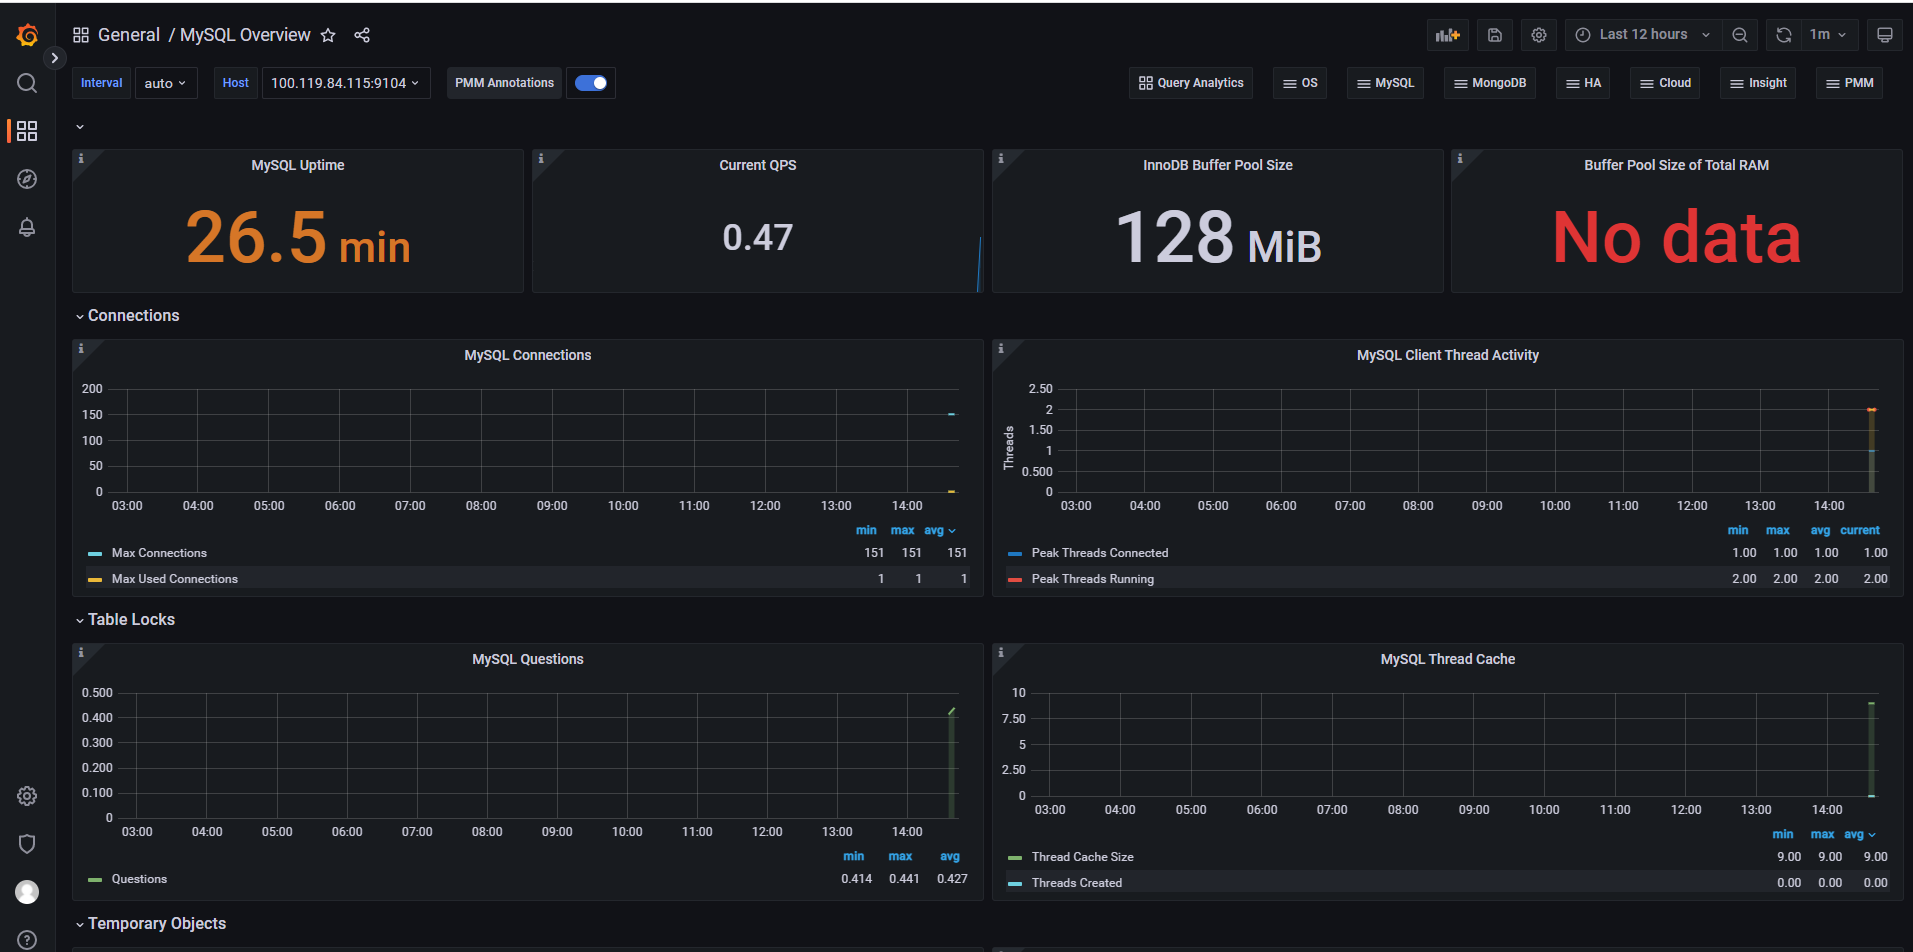Open the user profile avatar
The height and width of the screenshot is (952, 1913).
(27, 892)
